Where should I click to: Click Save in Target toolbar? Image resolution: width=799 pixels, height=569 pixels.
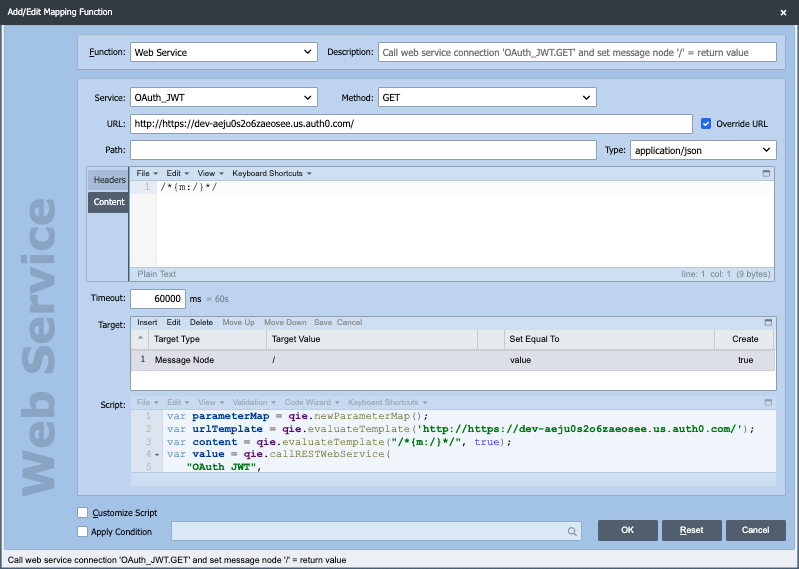tap(323, 322)
